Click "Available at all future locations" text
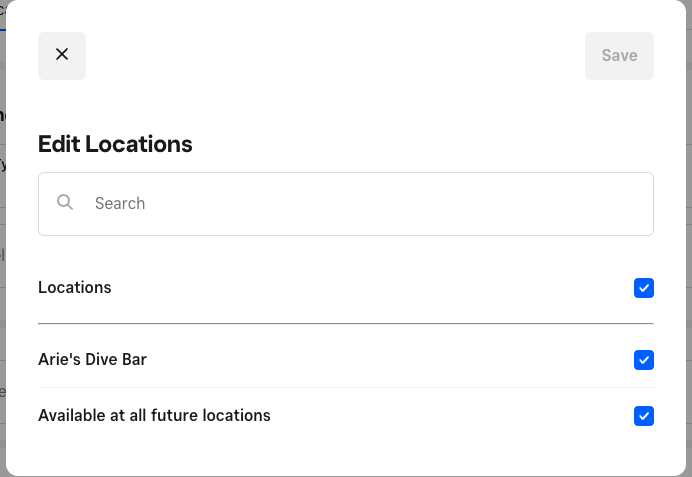 pos(154,415)
